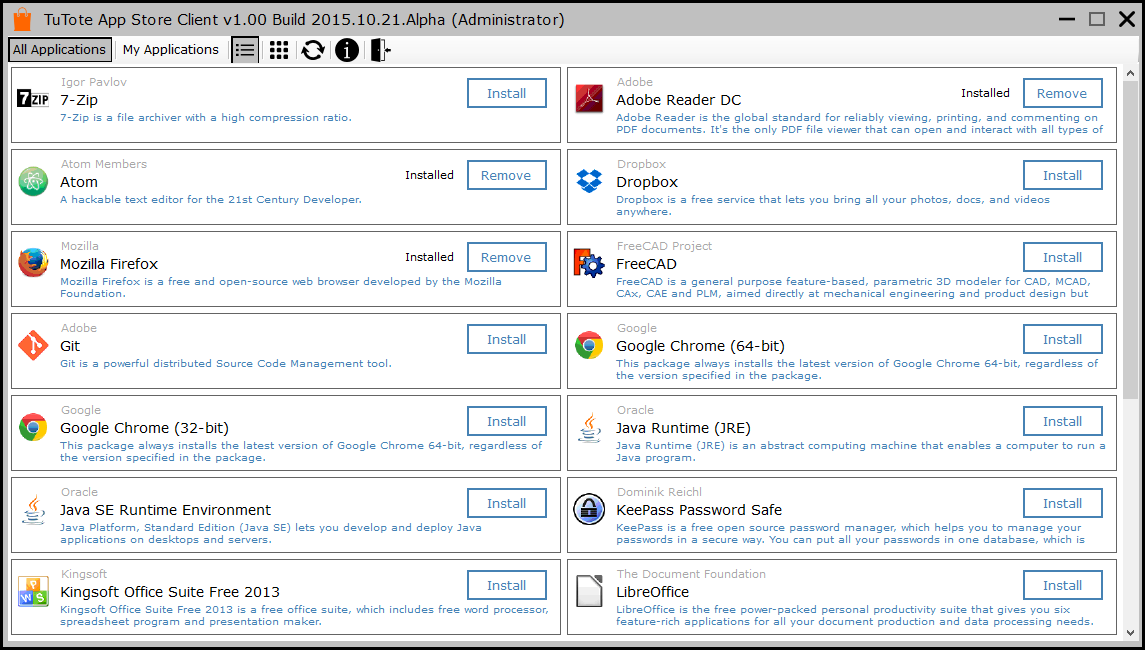Install KeePass Password Safe
Image resolution: width=1145 pixels, height=650 pixels.
pos(1062,503)
